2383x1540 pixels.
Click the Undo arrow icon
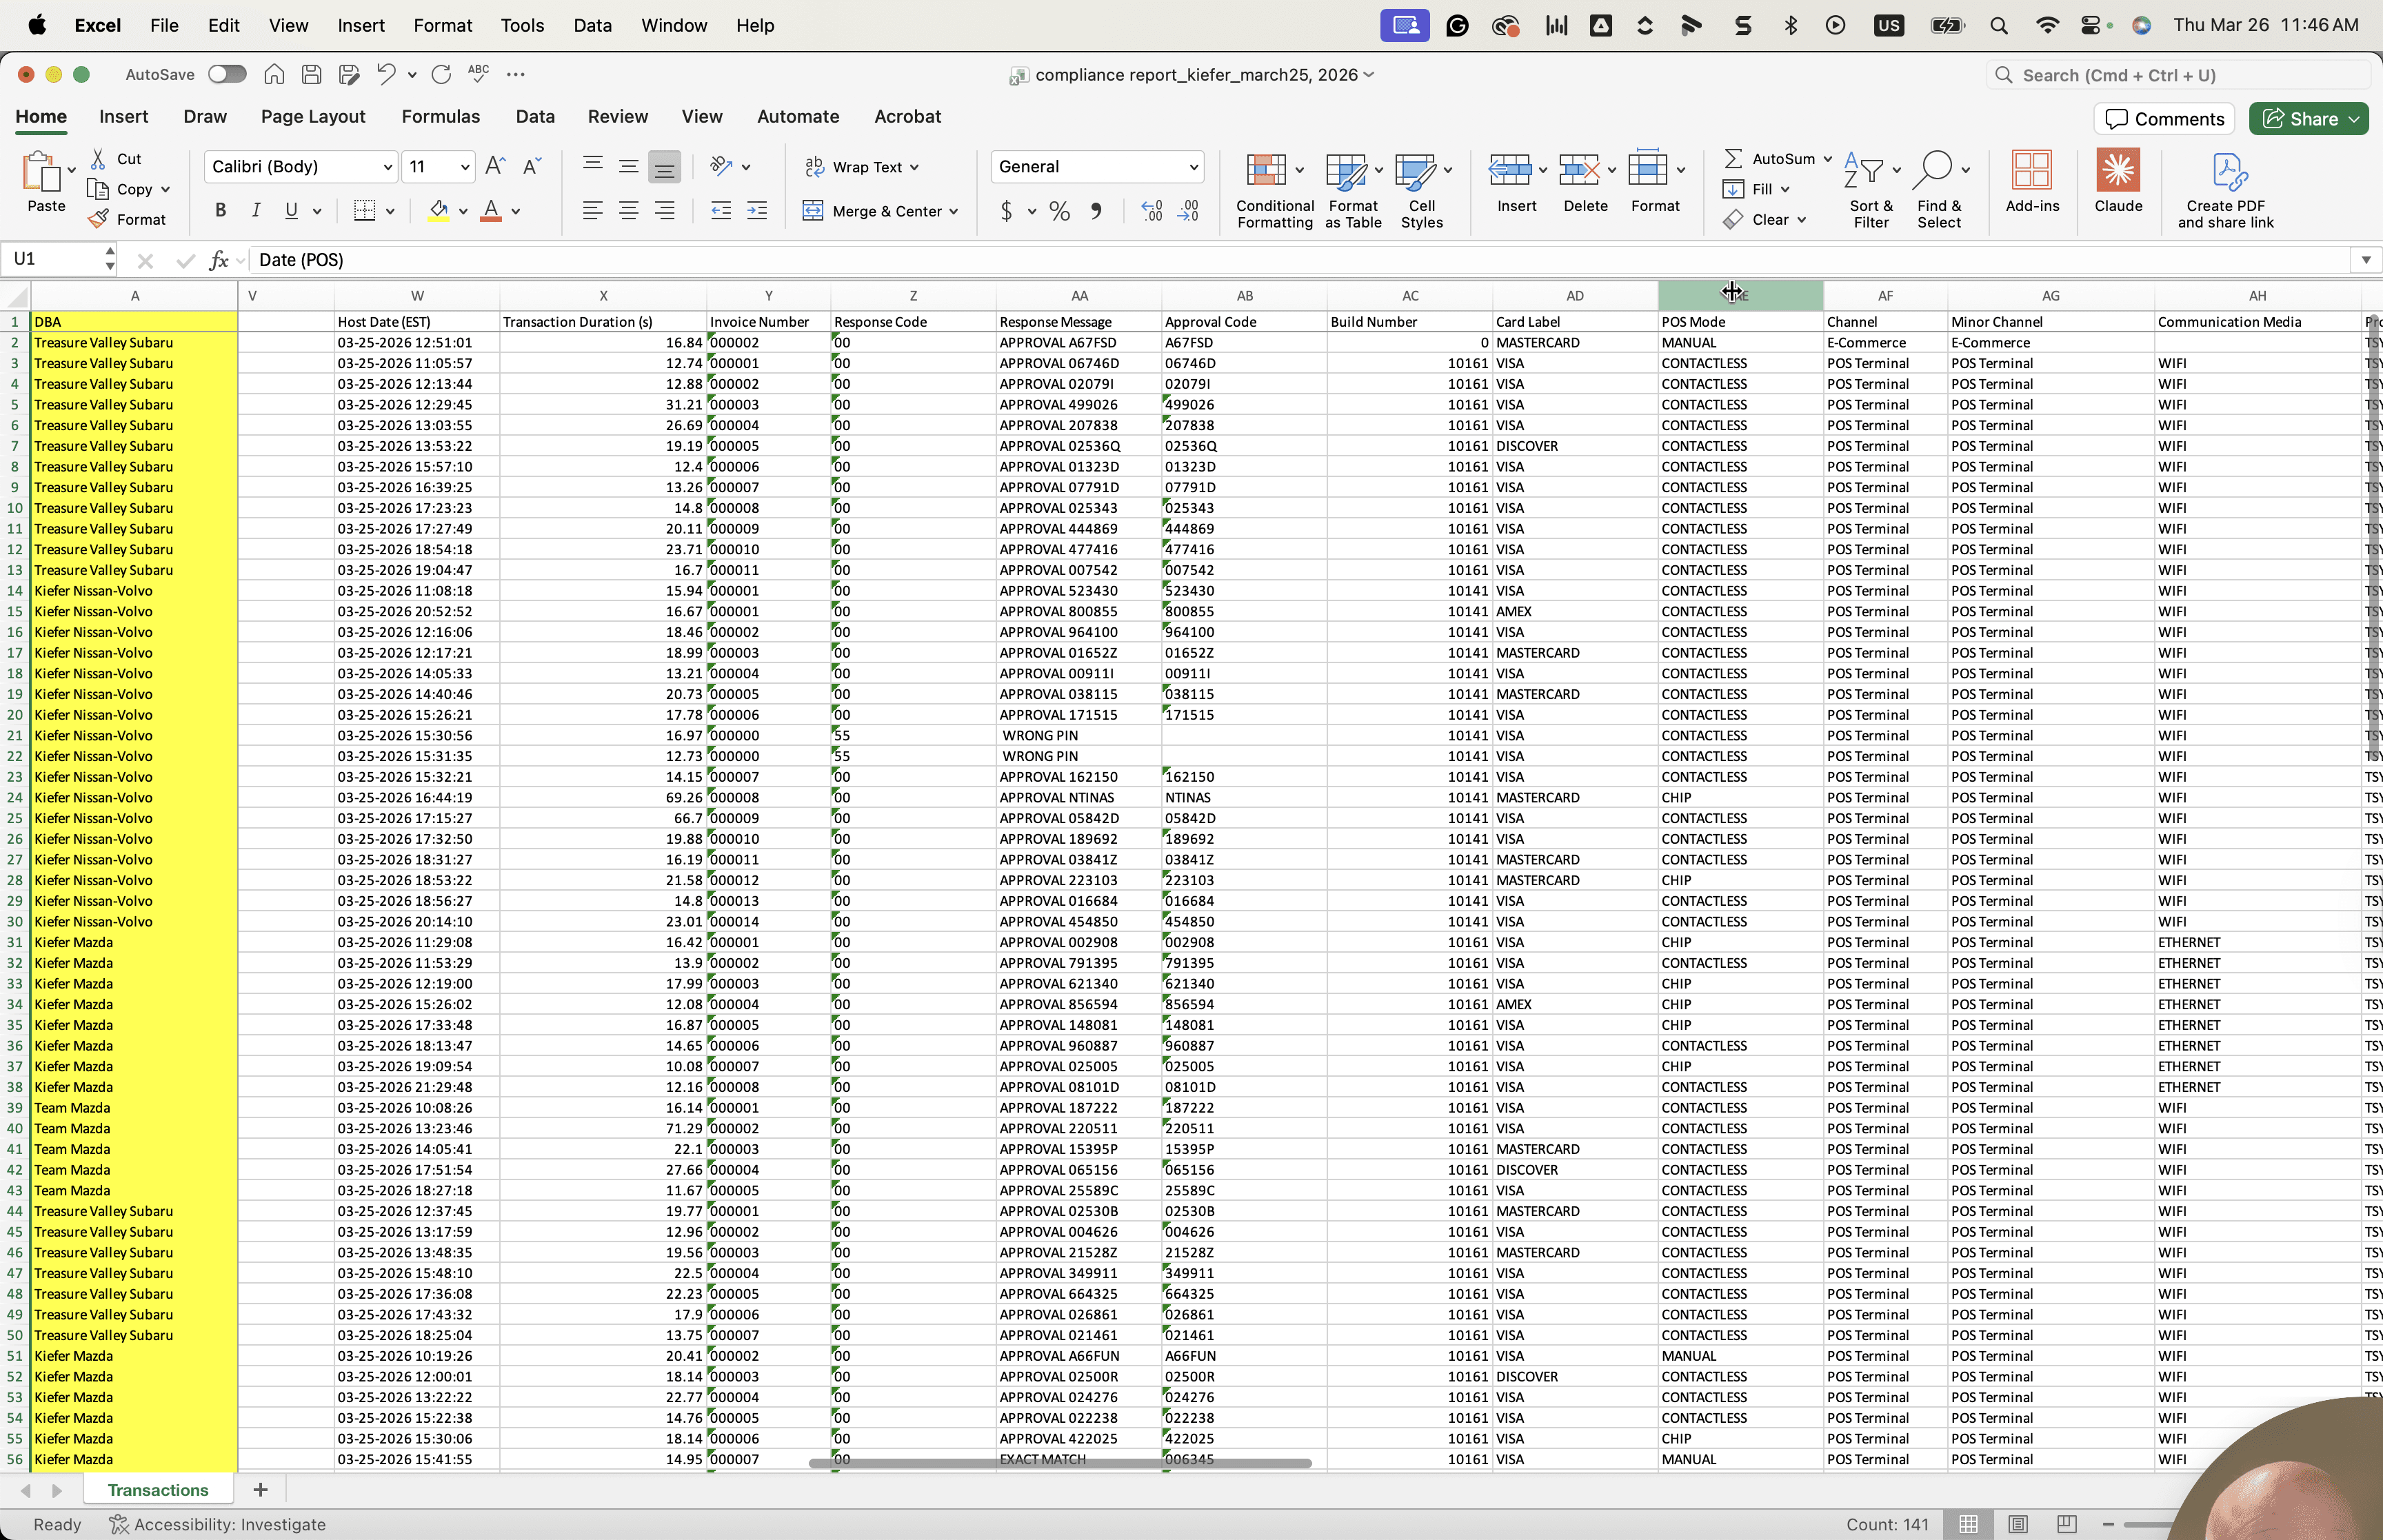click(386, 74)
